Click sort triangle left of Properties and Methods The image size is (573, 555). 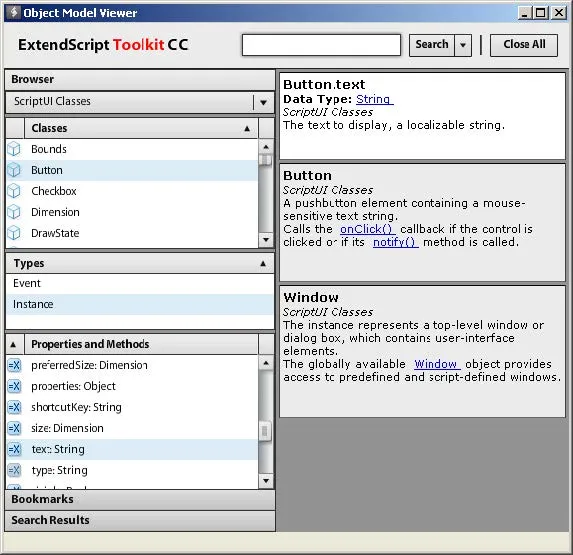pyautogui.click(x=13, y=344)
